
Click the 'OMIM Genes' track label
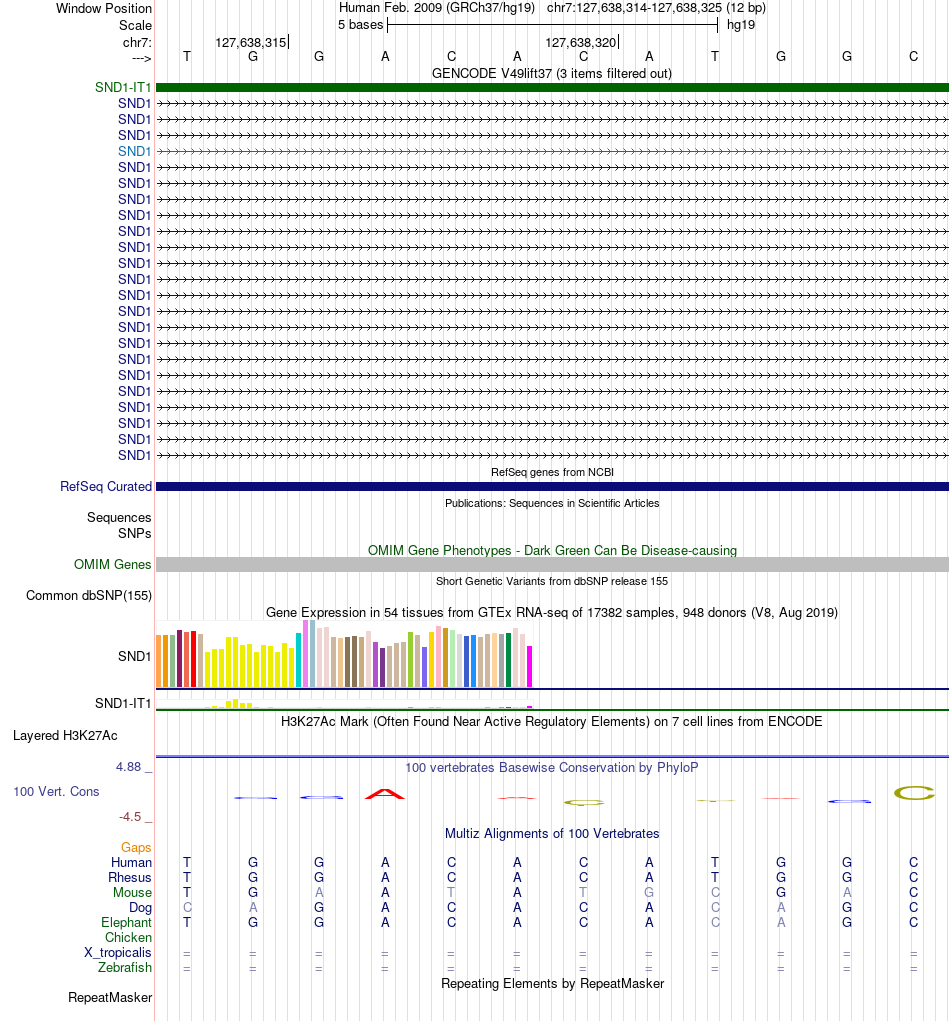[x=113, y=565]
